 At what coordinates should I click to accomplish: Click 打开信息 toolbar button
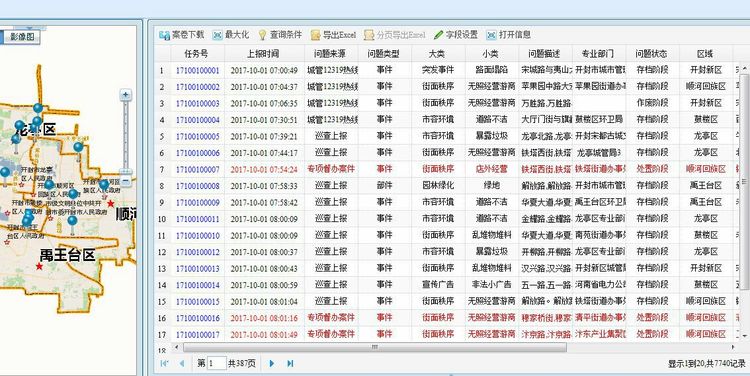click(508, 34)
